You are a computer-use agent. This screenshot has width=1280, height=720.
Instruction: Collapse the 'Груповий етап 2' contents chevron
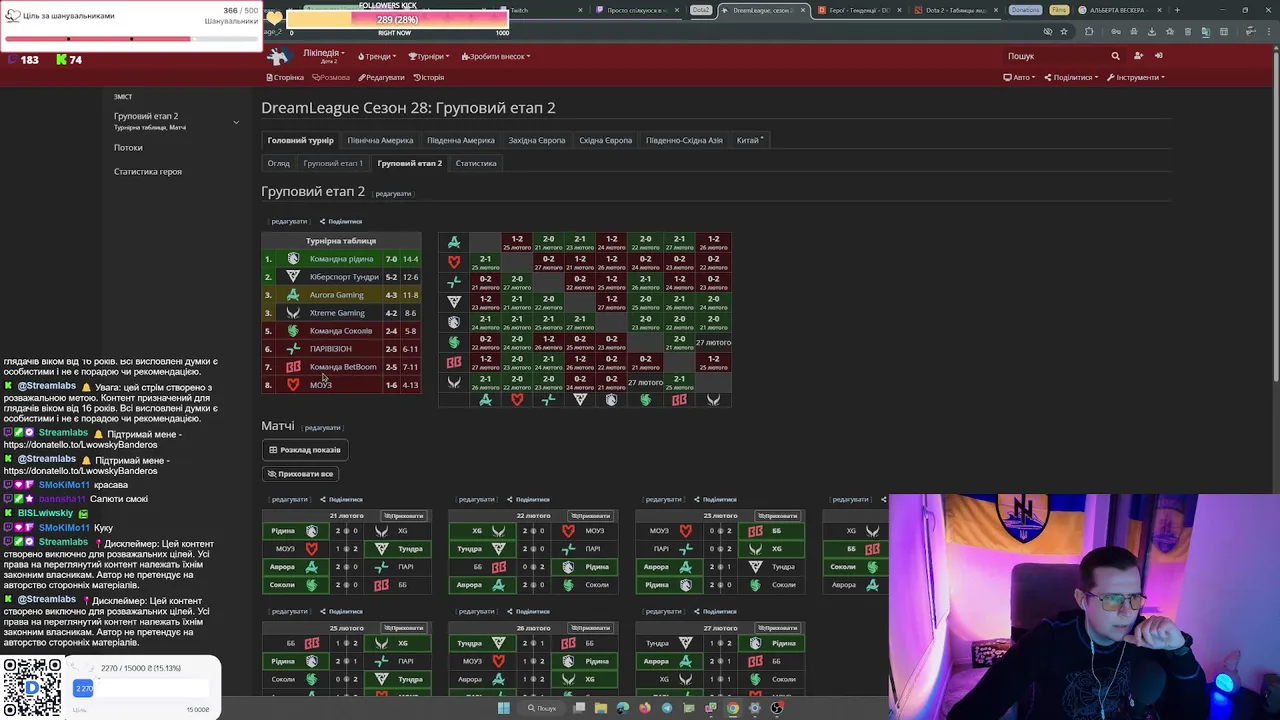(x=236, y=122)
